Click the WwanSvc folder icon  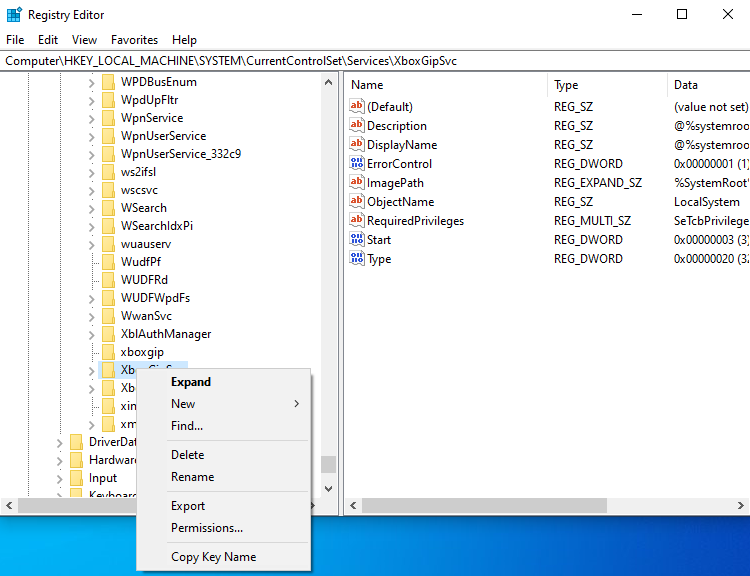tap(109, 316)
